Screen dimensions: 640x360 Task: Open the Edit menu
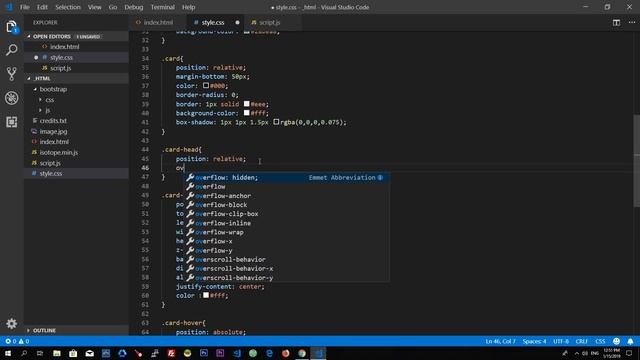click(x=42, y=7)
